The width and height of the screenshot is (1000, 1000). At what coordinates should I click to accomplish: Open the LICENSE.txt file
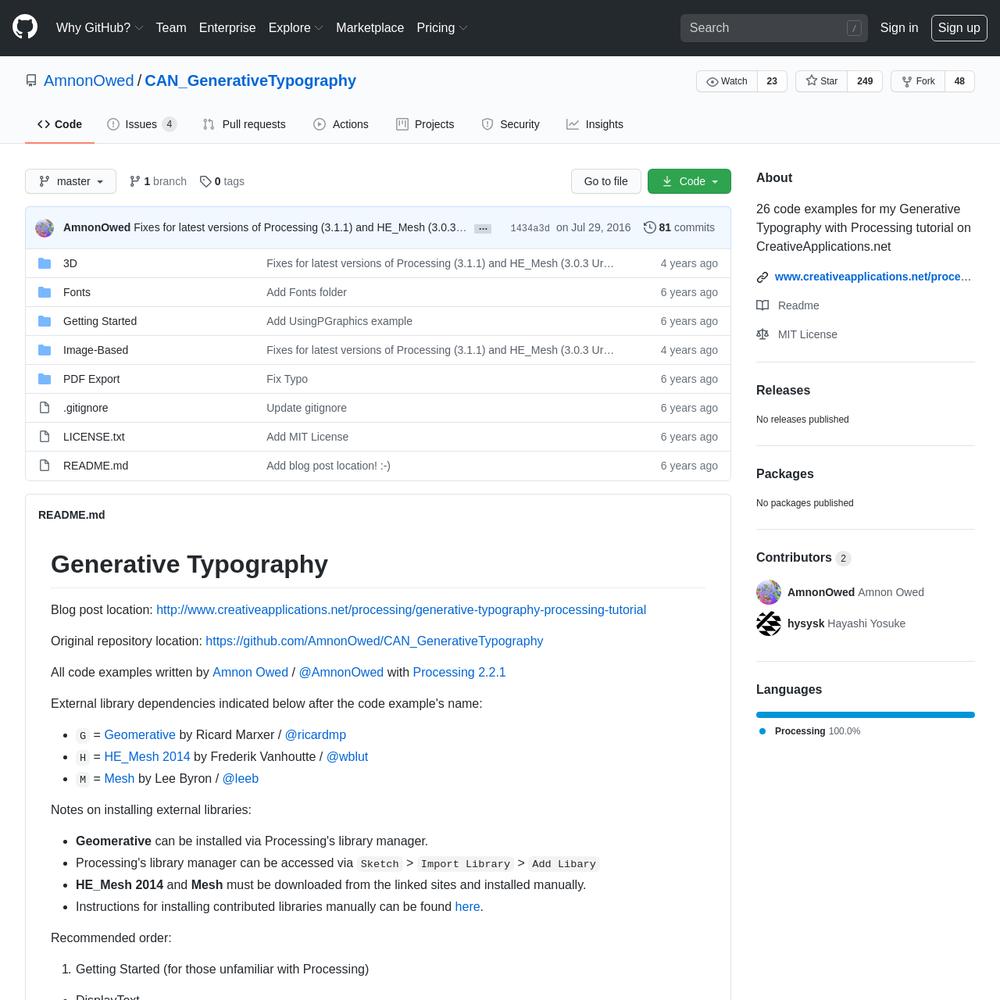click(x=94, y=437)
